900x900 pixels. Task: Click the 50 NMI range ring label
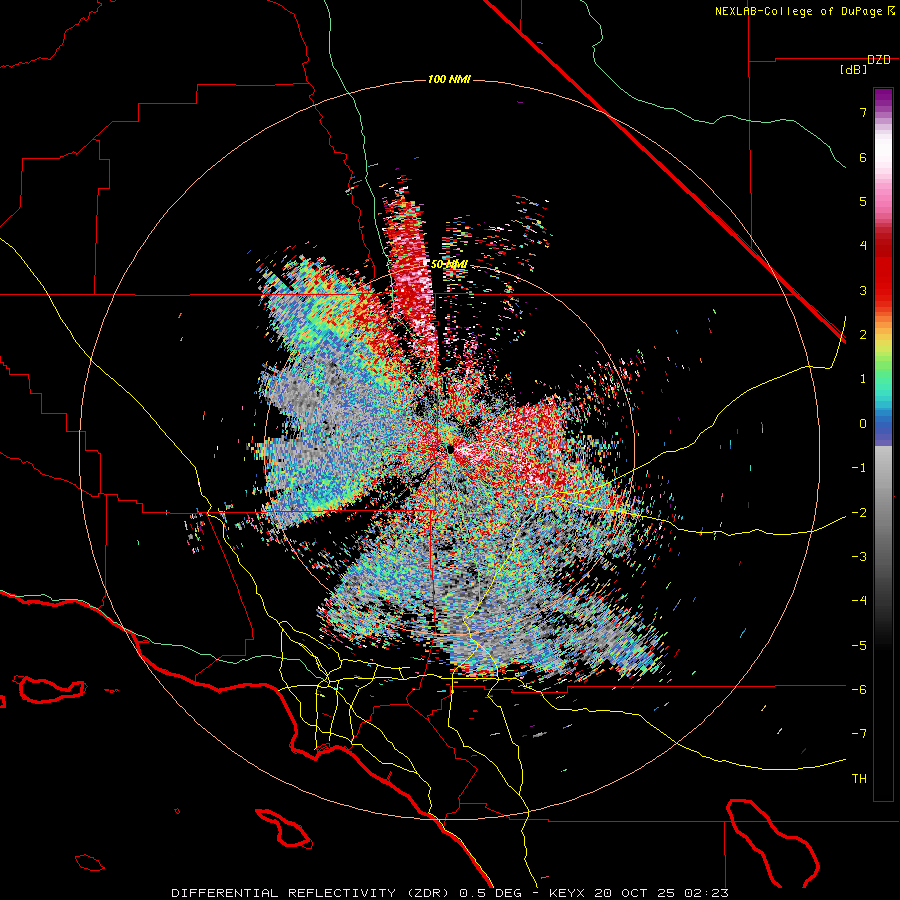coord(449,264)
